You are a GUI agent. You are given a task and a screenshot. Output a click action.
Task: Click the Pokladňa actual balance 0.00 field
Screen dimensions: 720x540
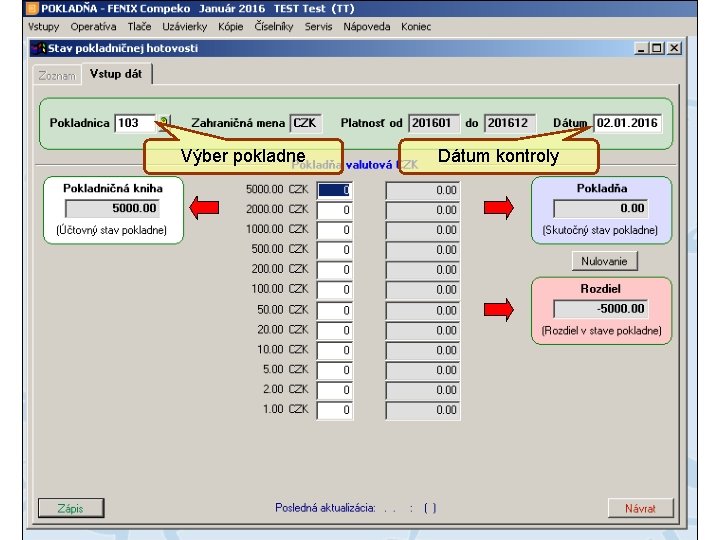coord(601,208)
